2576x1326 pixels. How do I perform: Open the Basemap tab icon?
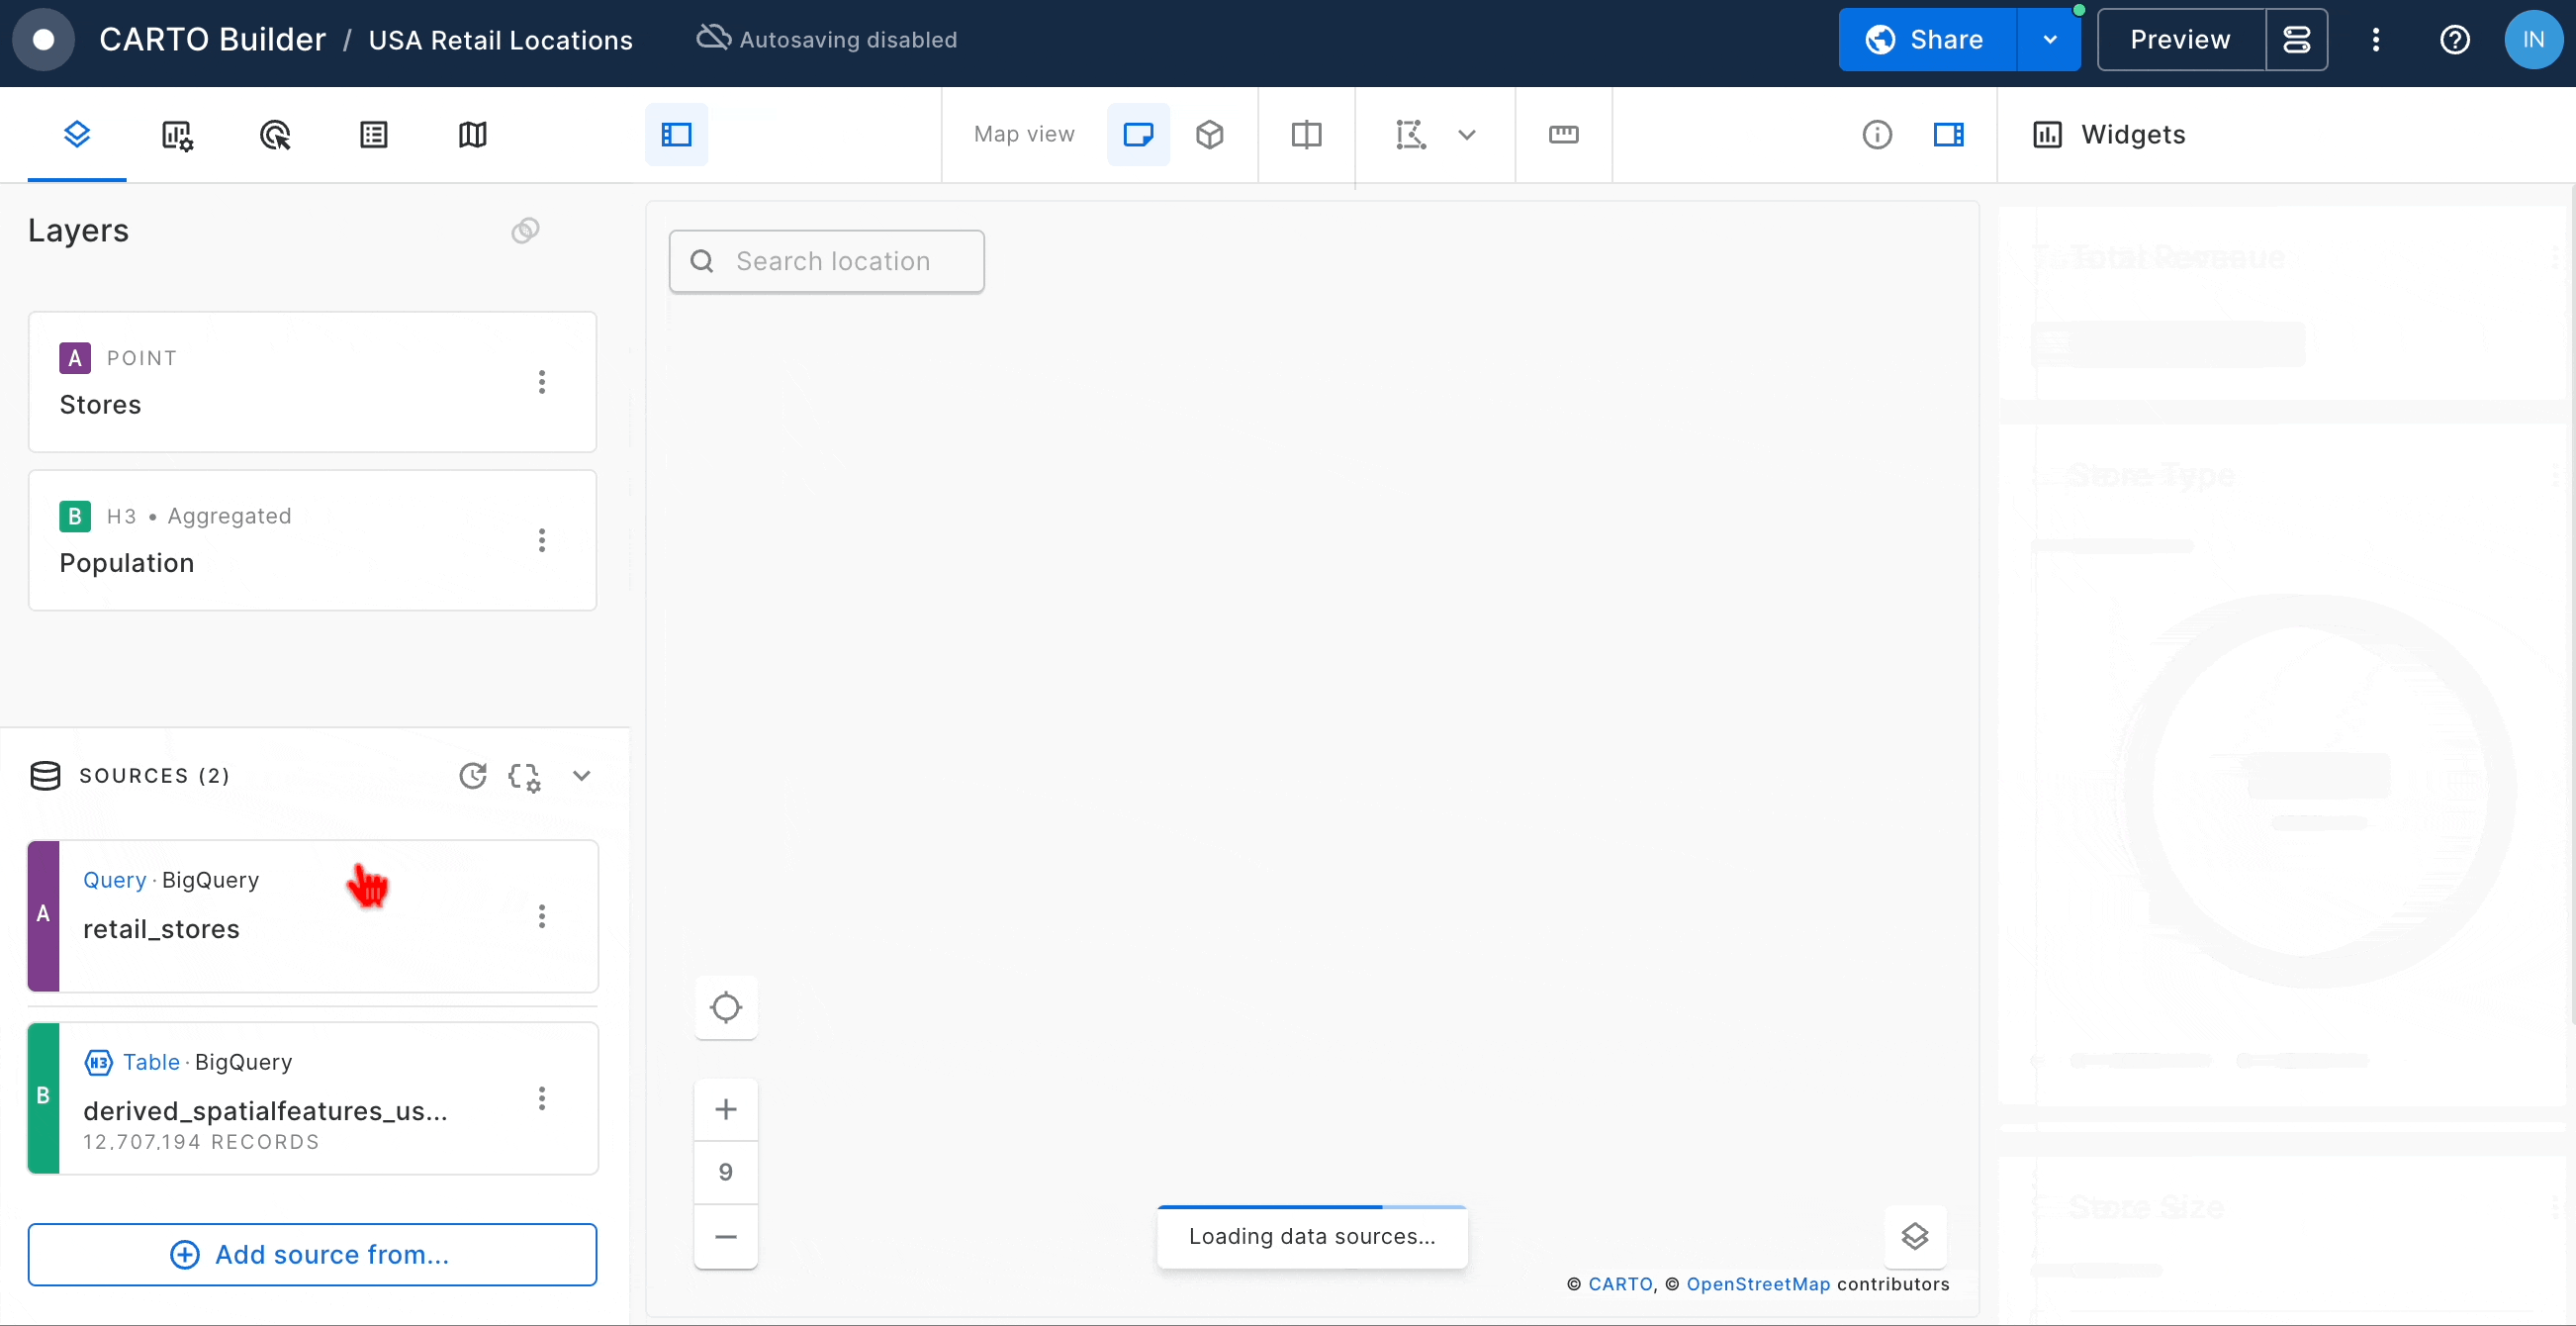coord(472,135)
